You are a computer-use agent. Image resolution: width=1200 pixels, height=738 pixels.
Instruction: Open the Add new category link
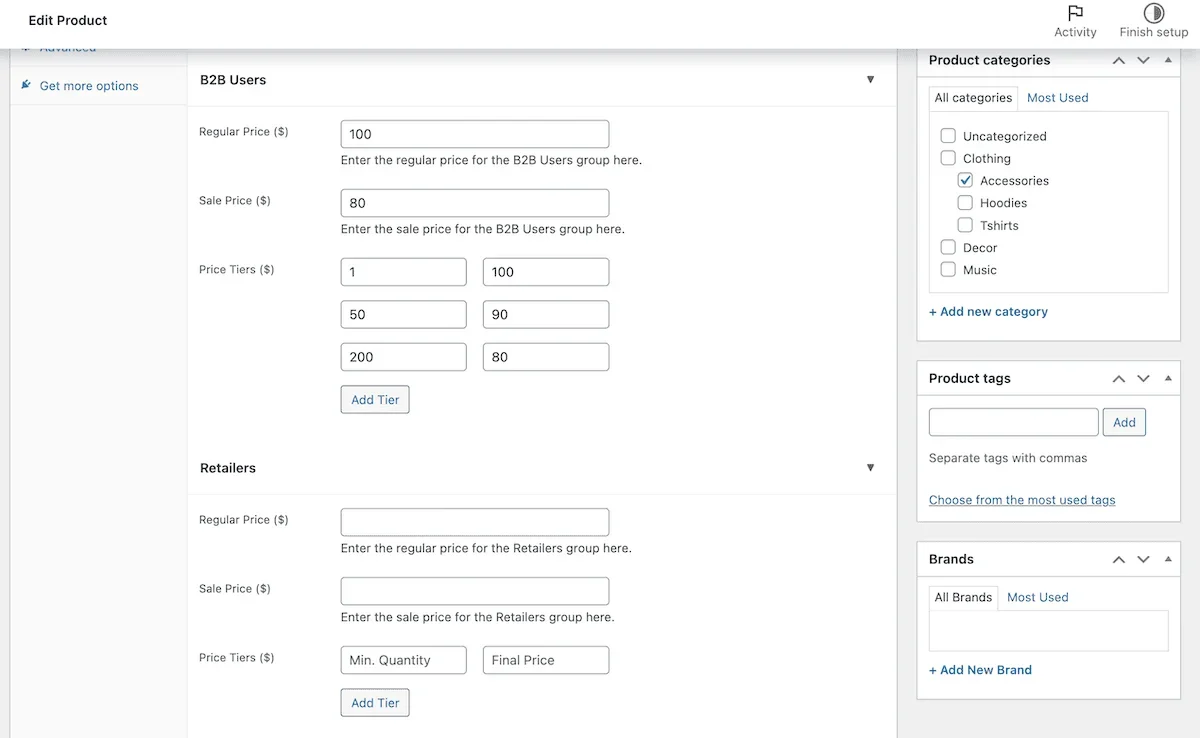coord(988,311)
